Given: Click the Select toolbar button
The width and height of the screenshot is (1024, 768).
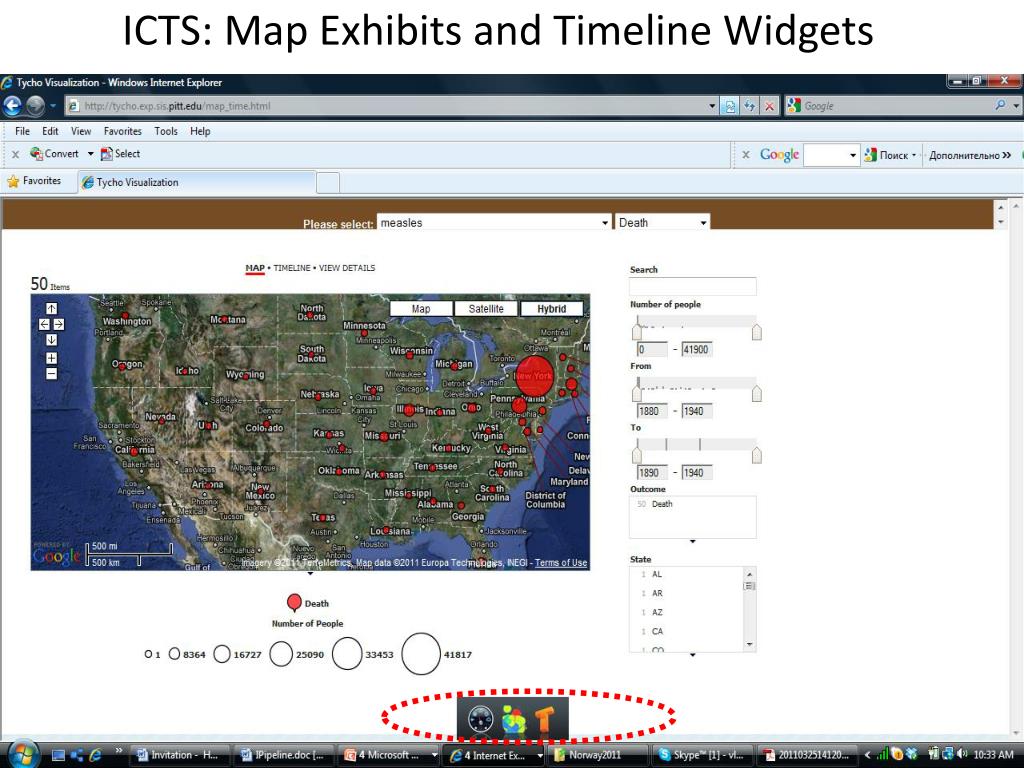Looking at the screenshot, I should (120, 153).
